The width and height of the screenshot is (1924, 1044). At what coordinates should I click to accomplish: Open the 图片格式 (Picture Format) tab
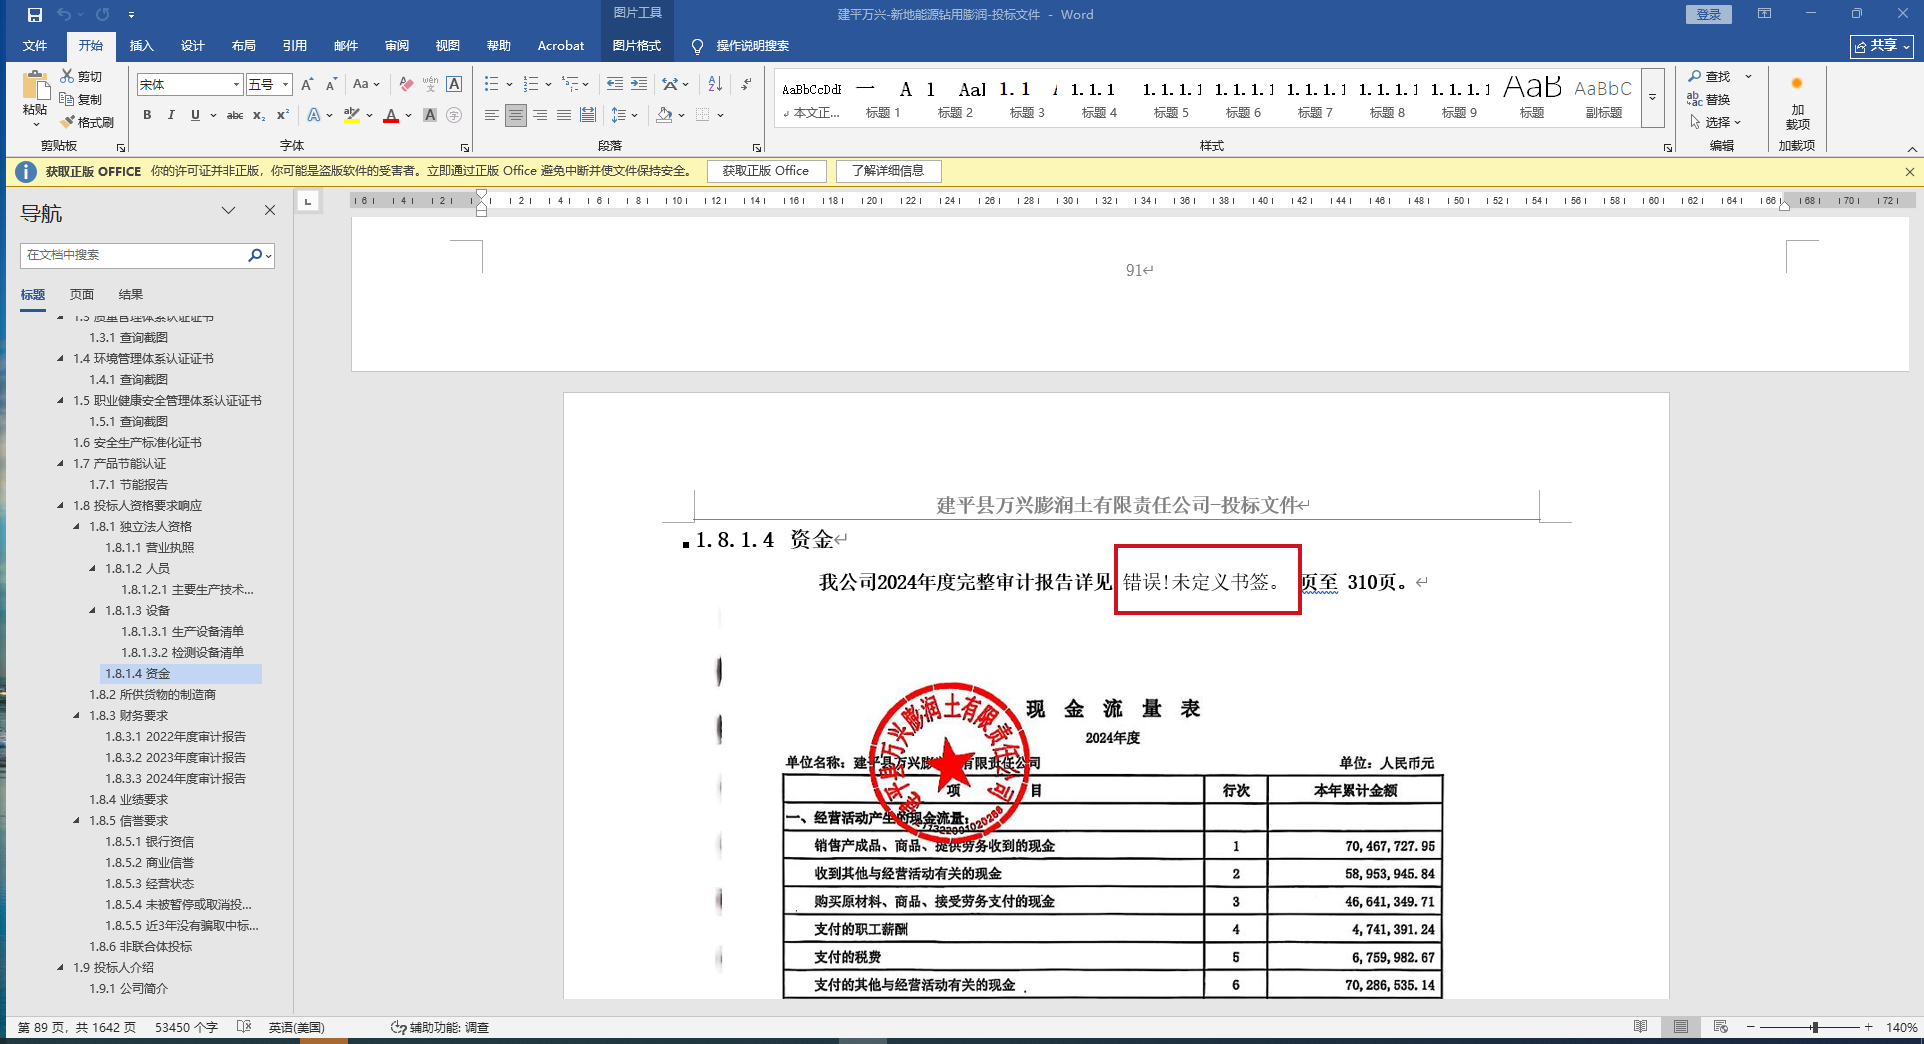click(x=637, y=46)
